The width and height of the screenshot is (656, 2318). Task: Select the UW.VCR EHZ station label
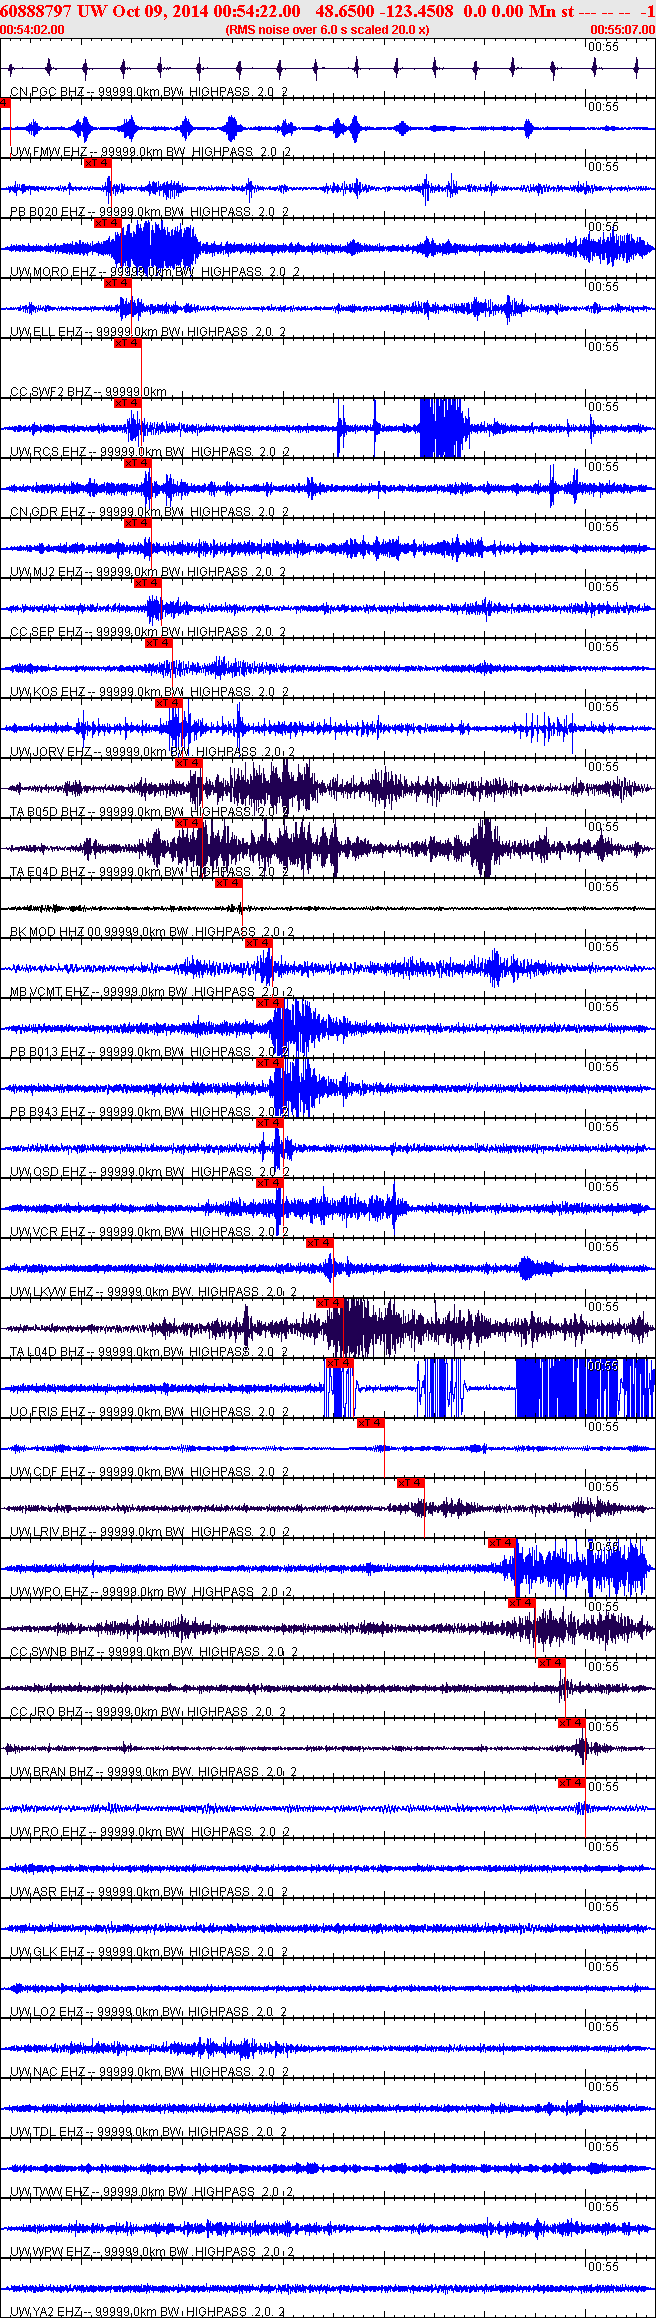[149, 1232]
